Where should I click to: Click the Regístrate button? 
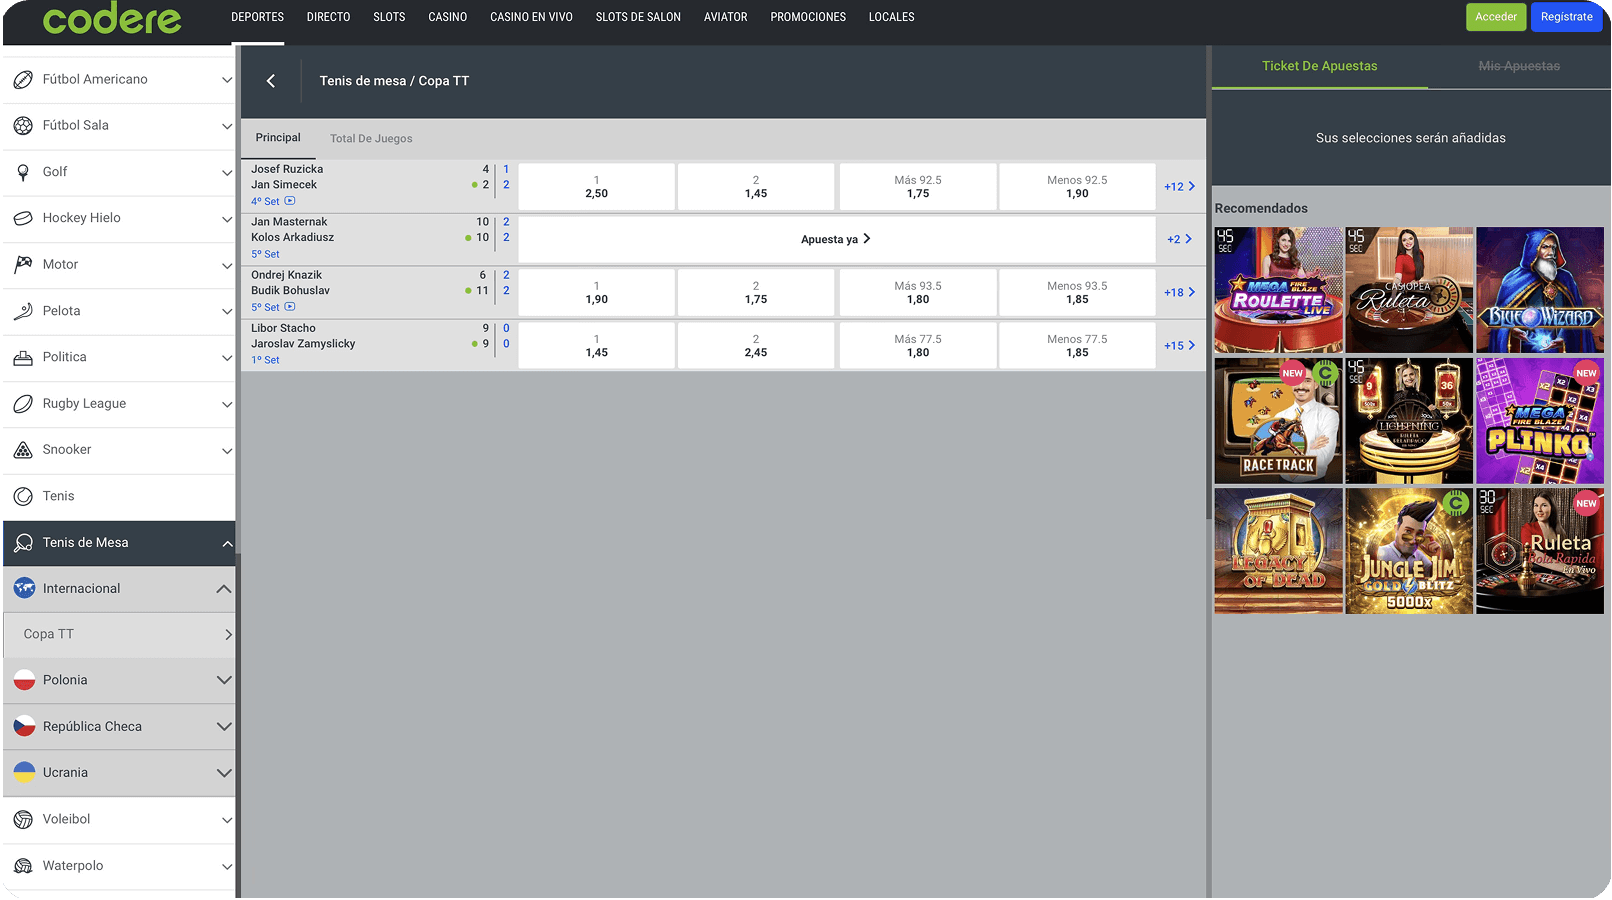[x=1566, y=17]
